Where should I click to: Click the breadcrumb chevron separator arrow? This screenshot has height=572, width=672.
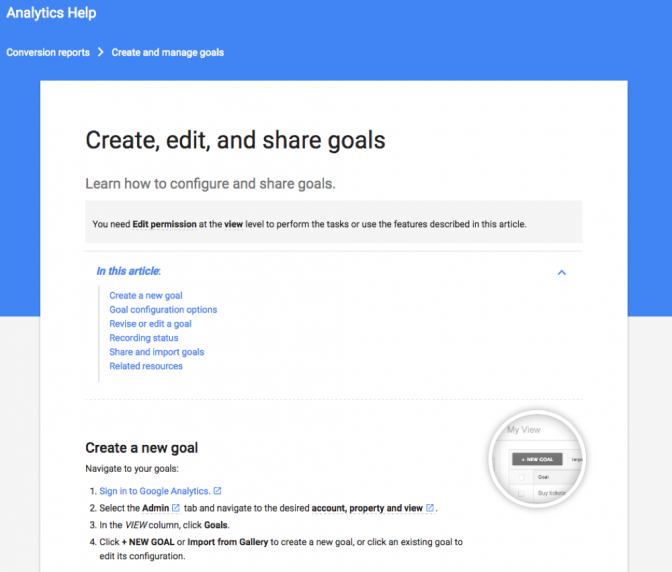tap(101, 52)
